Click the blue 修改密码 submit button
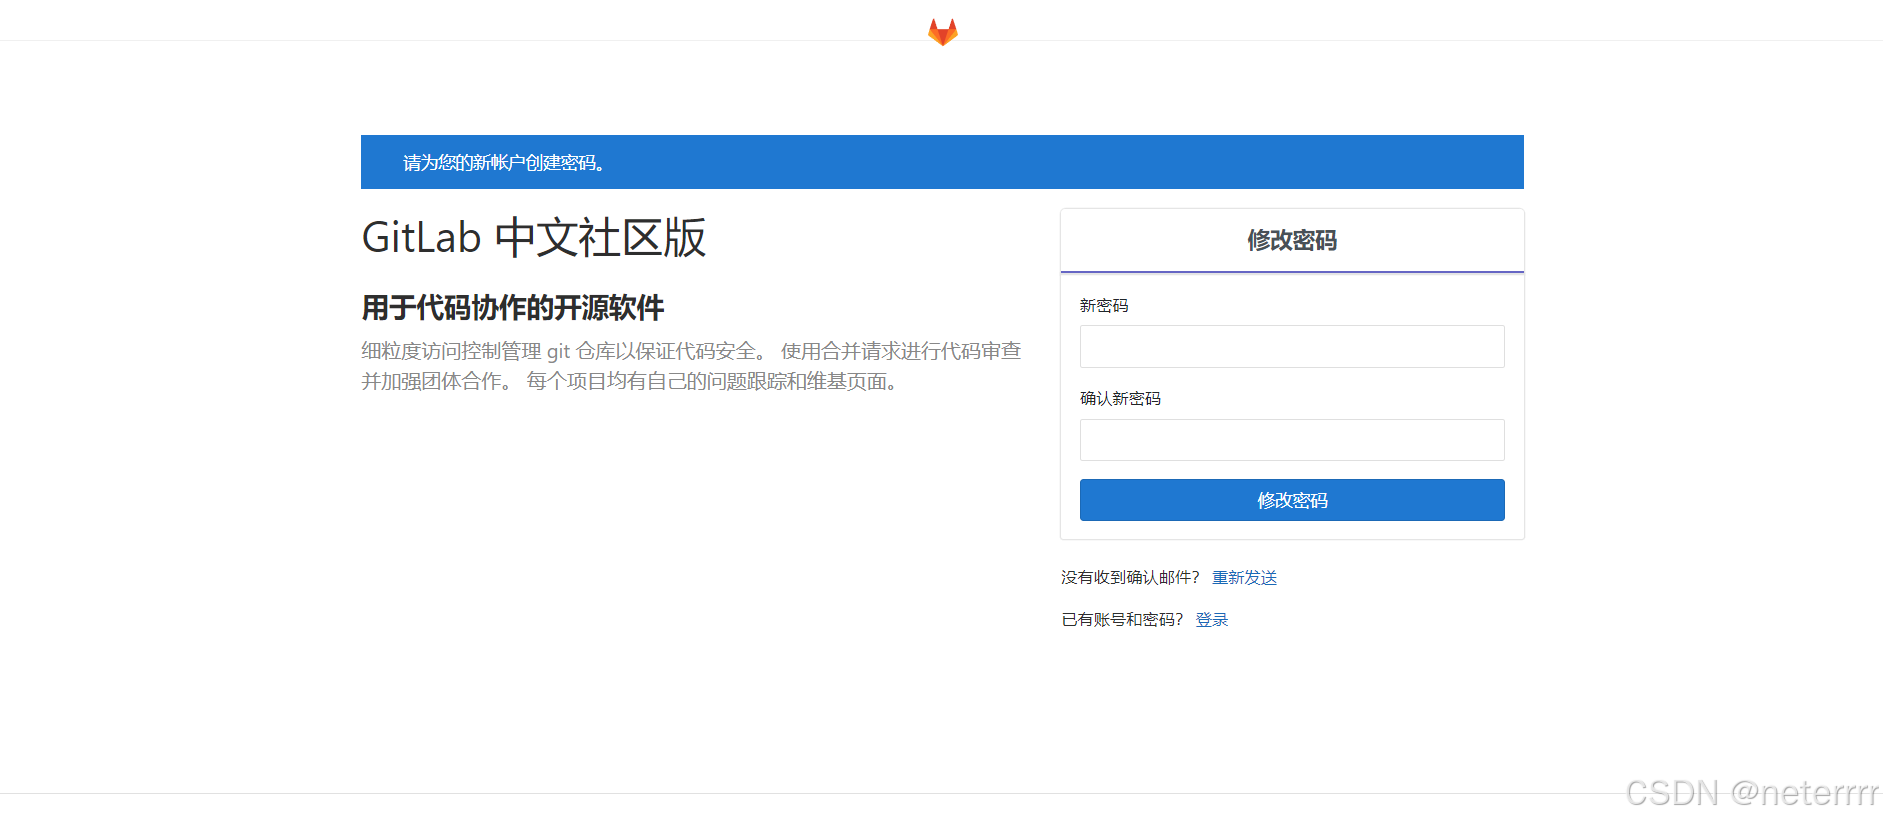Screen dimensions: 1883x825 tap(1292, 500)
